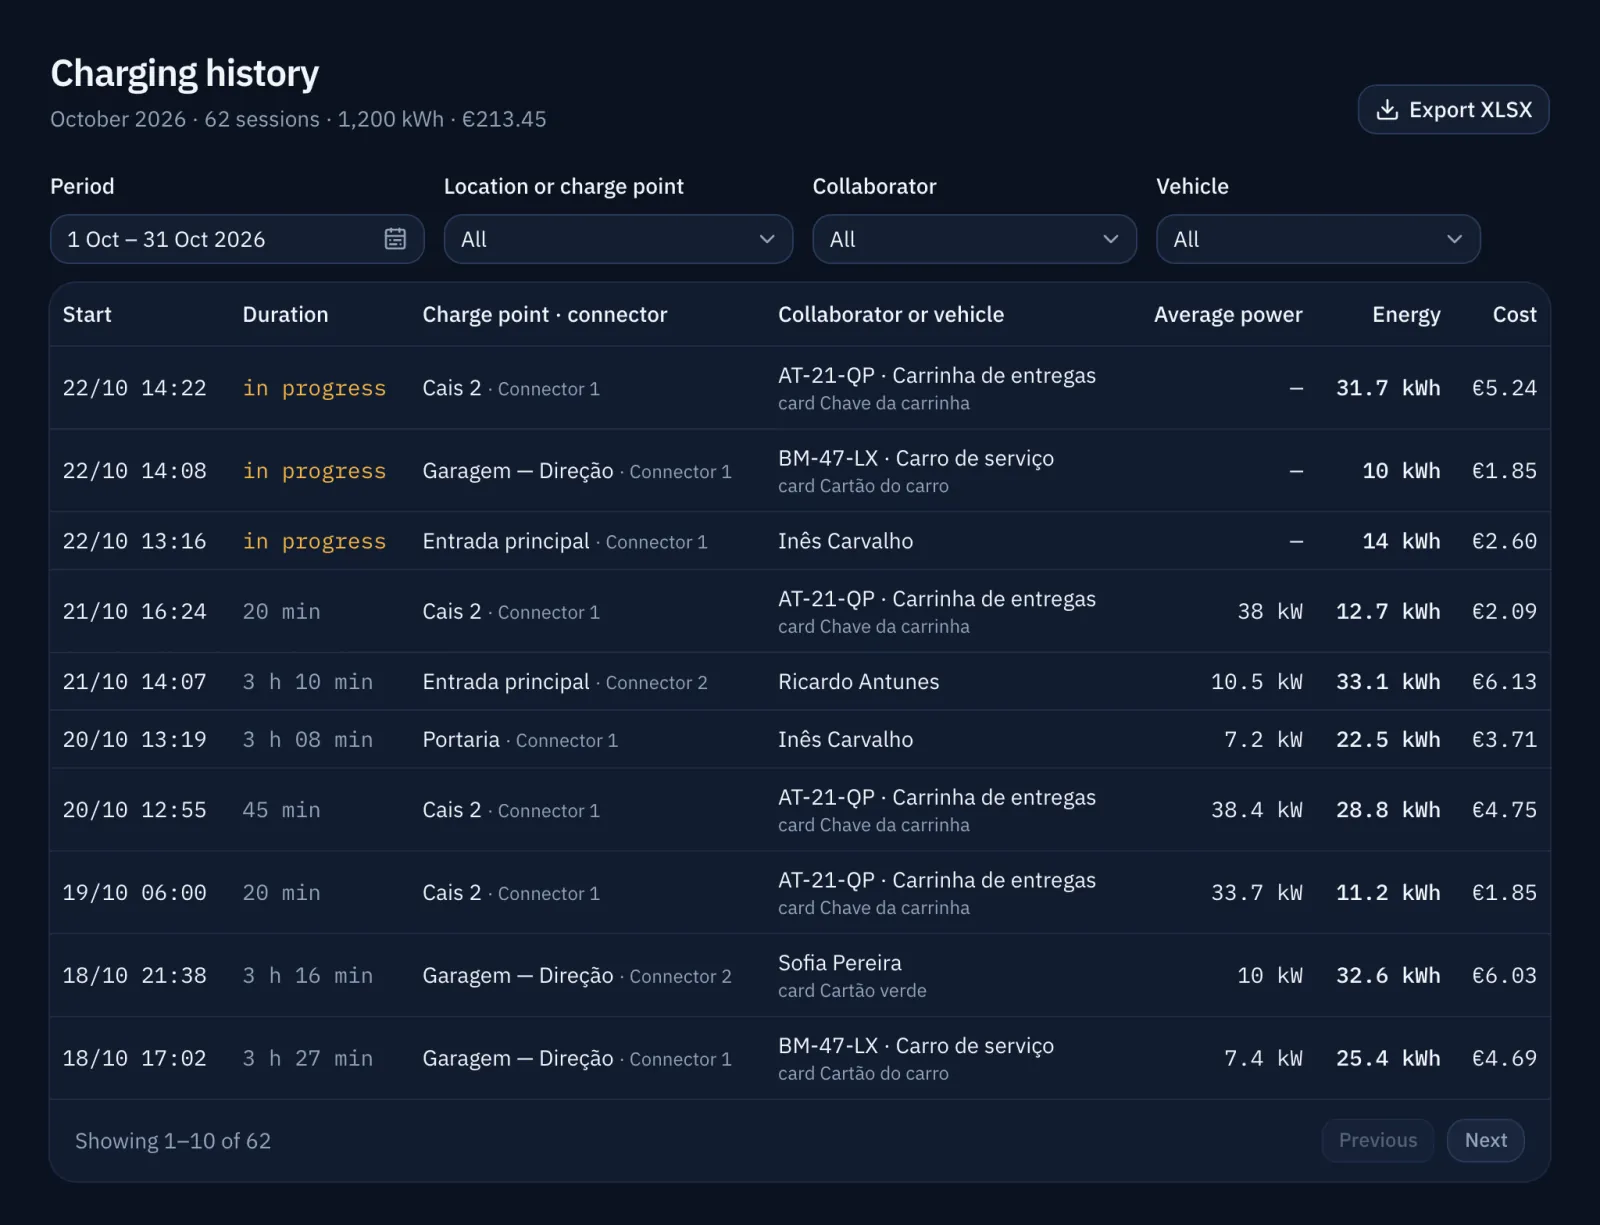Select the 38.4 kW average power value
The width and height of the screenshot is (1600, 1225).
point(1257,810)
